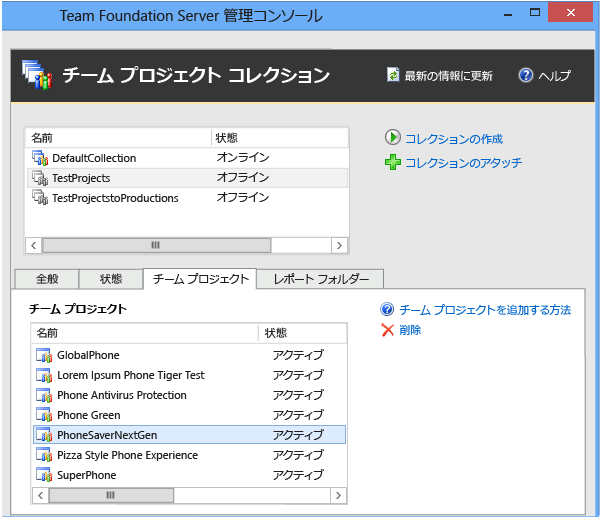
Task: Click collections list left scroll arrow
Action: (34, 245)
